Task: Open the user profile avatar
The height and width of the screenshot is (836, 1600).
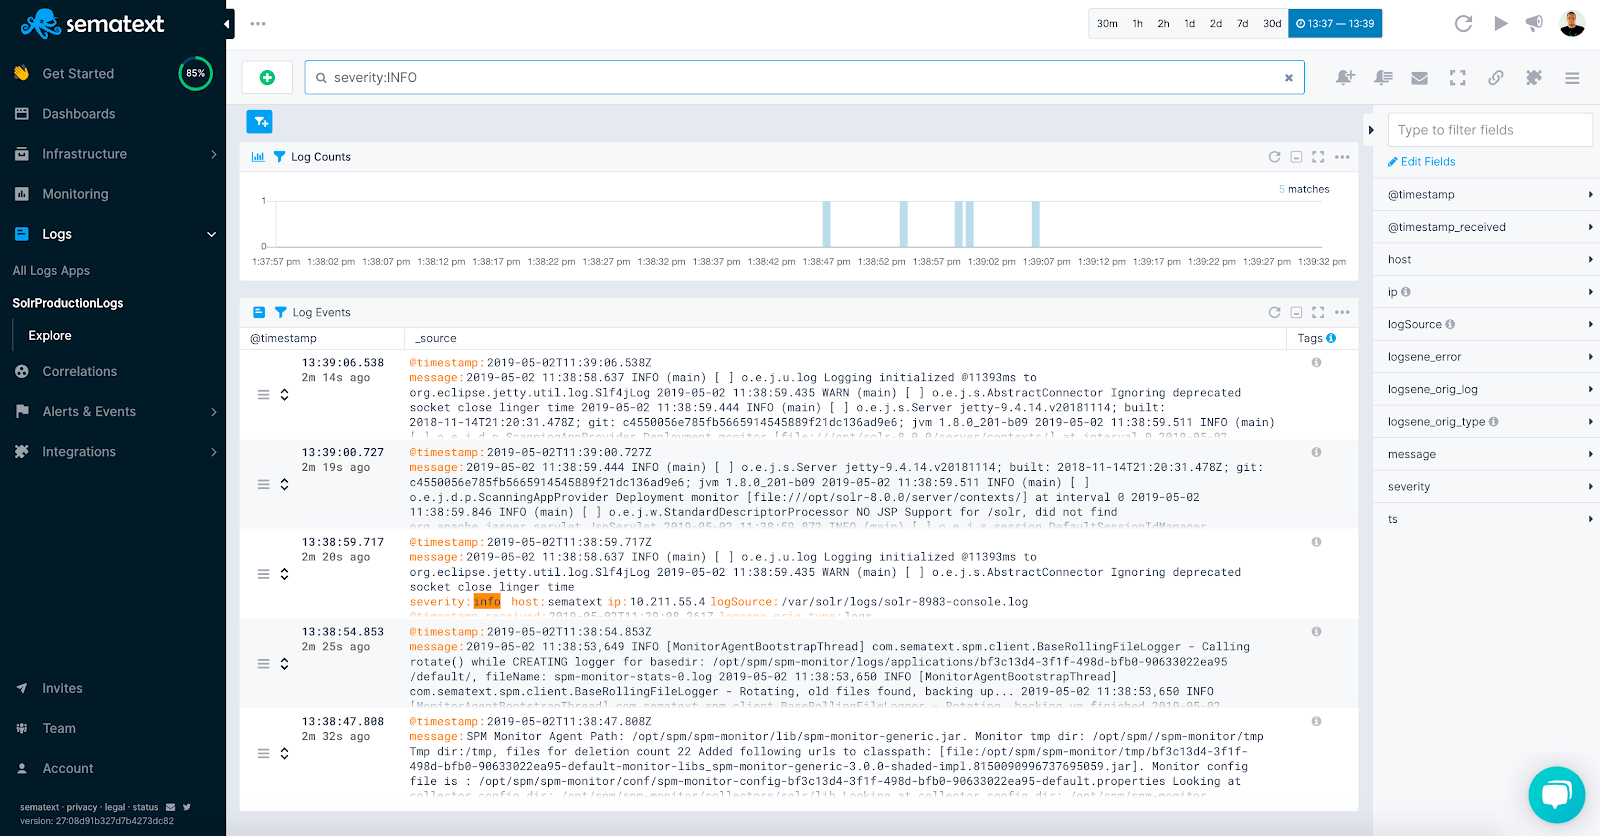Action: coord(1572,24)
